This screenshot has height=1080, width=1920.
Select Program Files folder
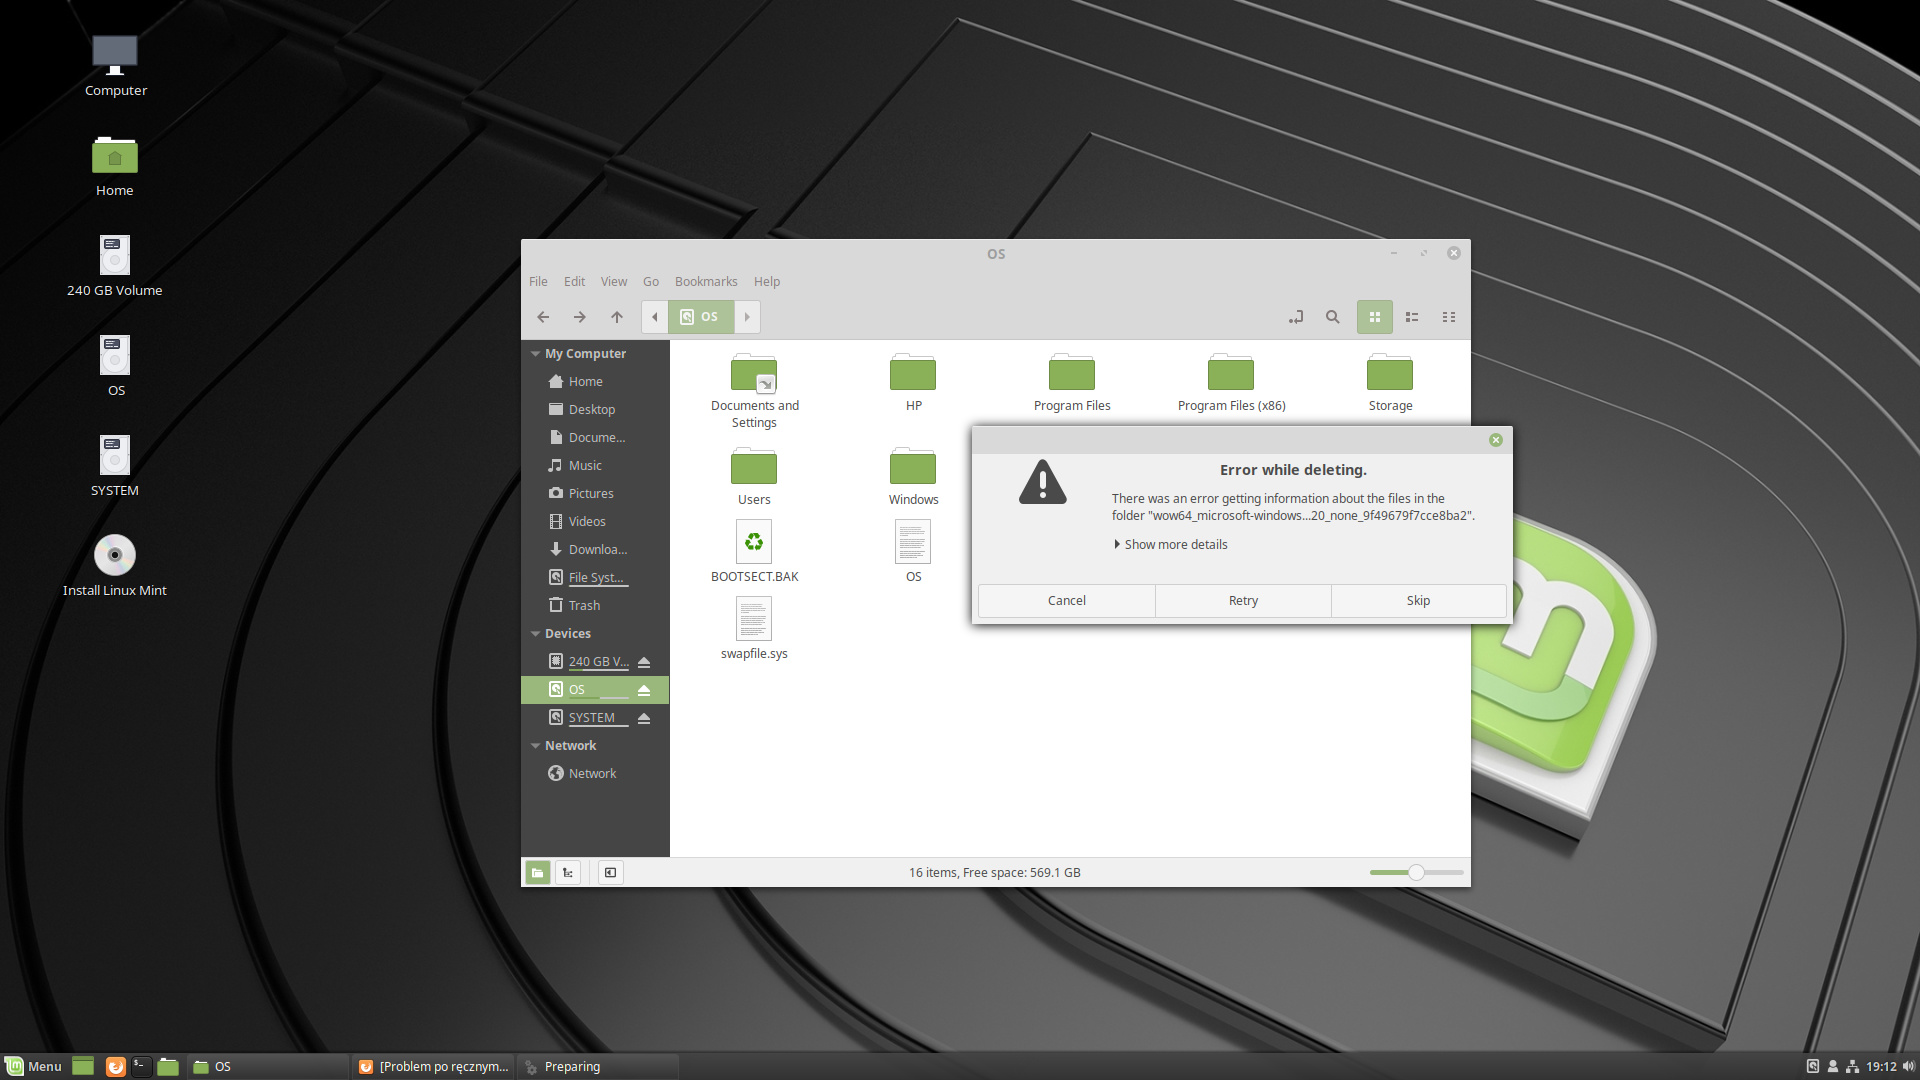tap(1072, 383)
